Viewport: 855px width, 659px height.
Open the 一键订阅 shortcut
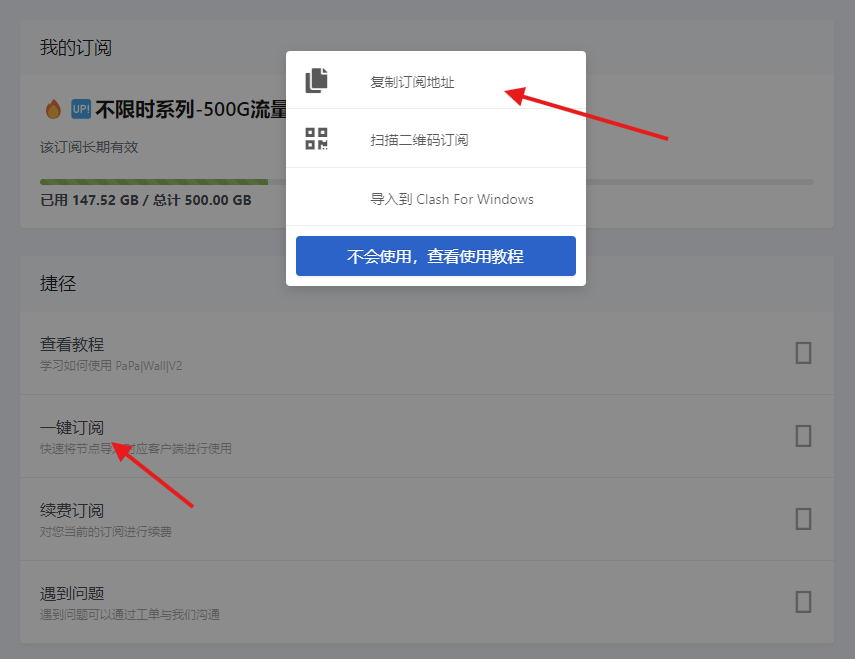72,427
